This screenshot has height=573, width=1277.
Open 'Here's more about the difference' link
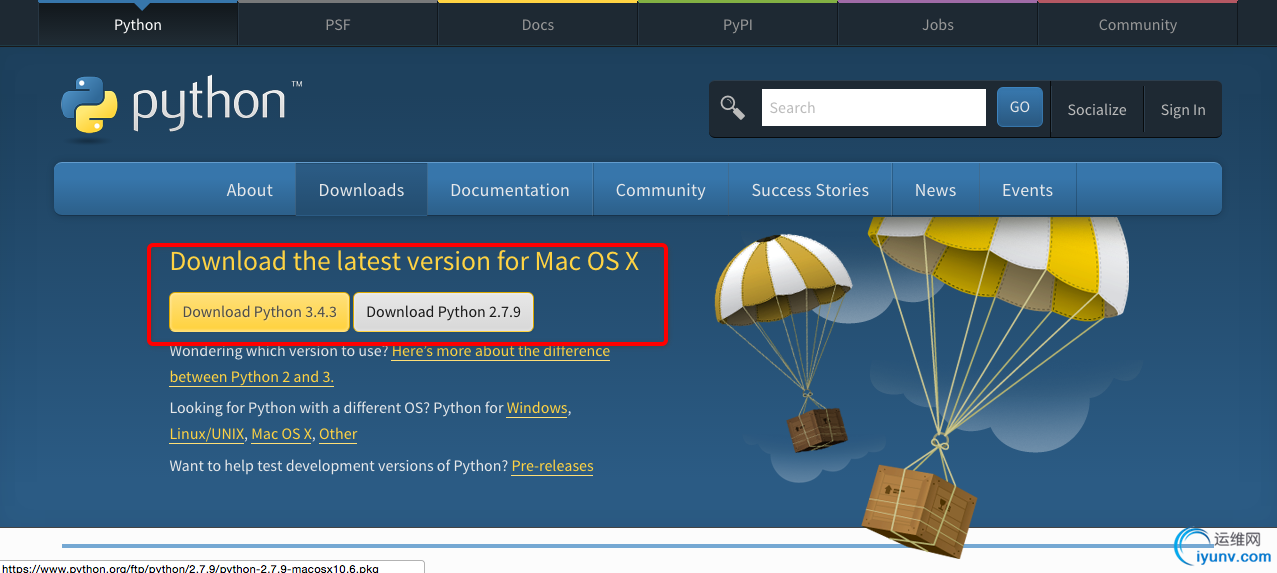[x=501, y=351]
